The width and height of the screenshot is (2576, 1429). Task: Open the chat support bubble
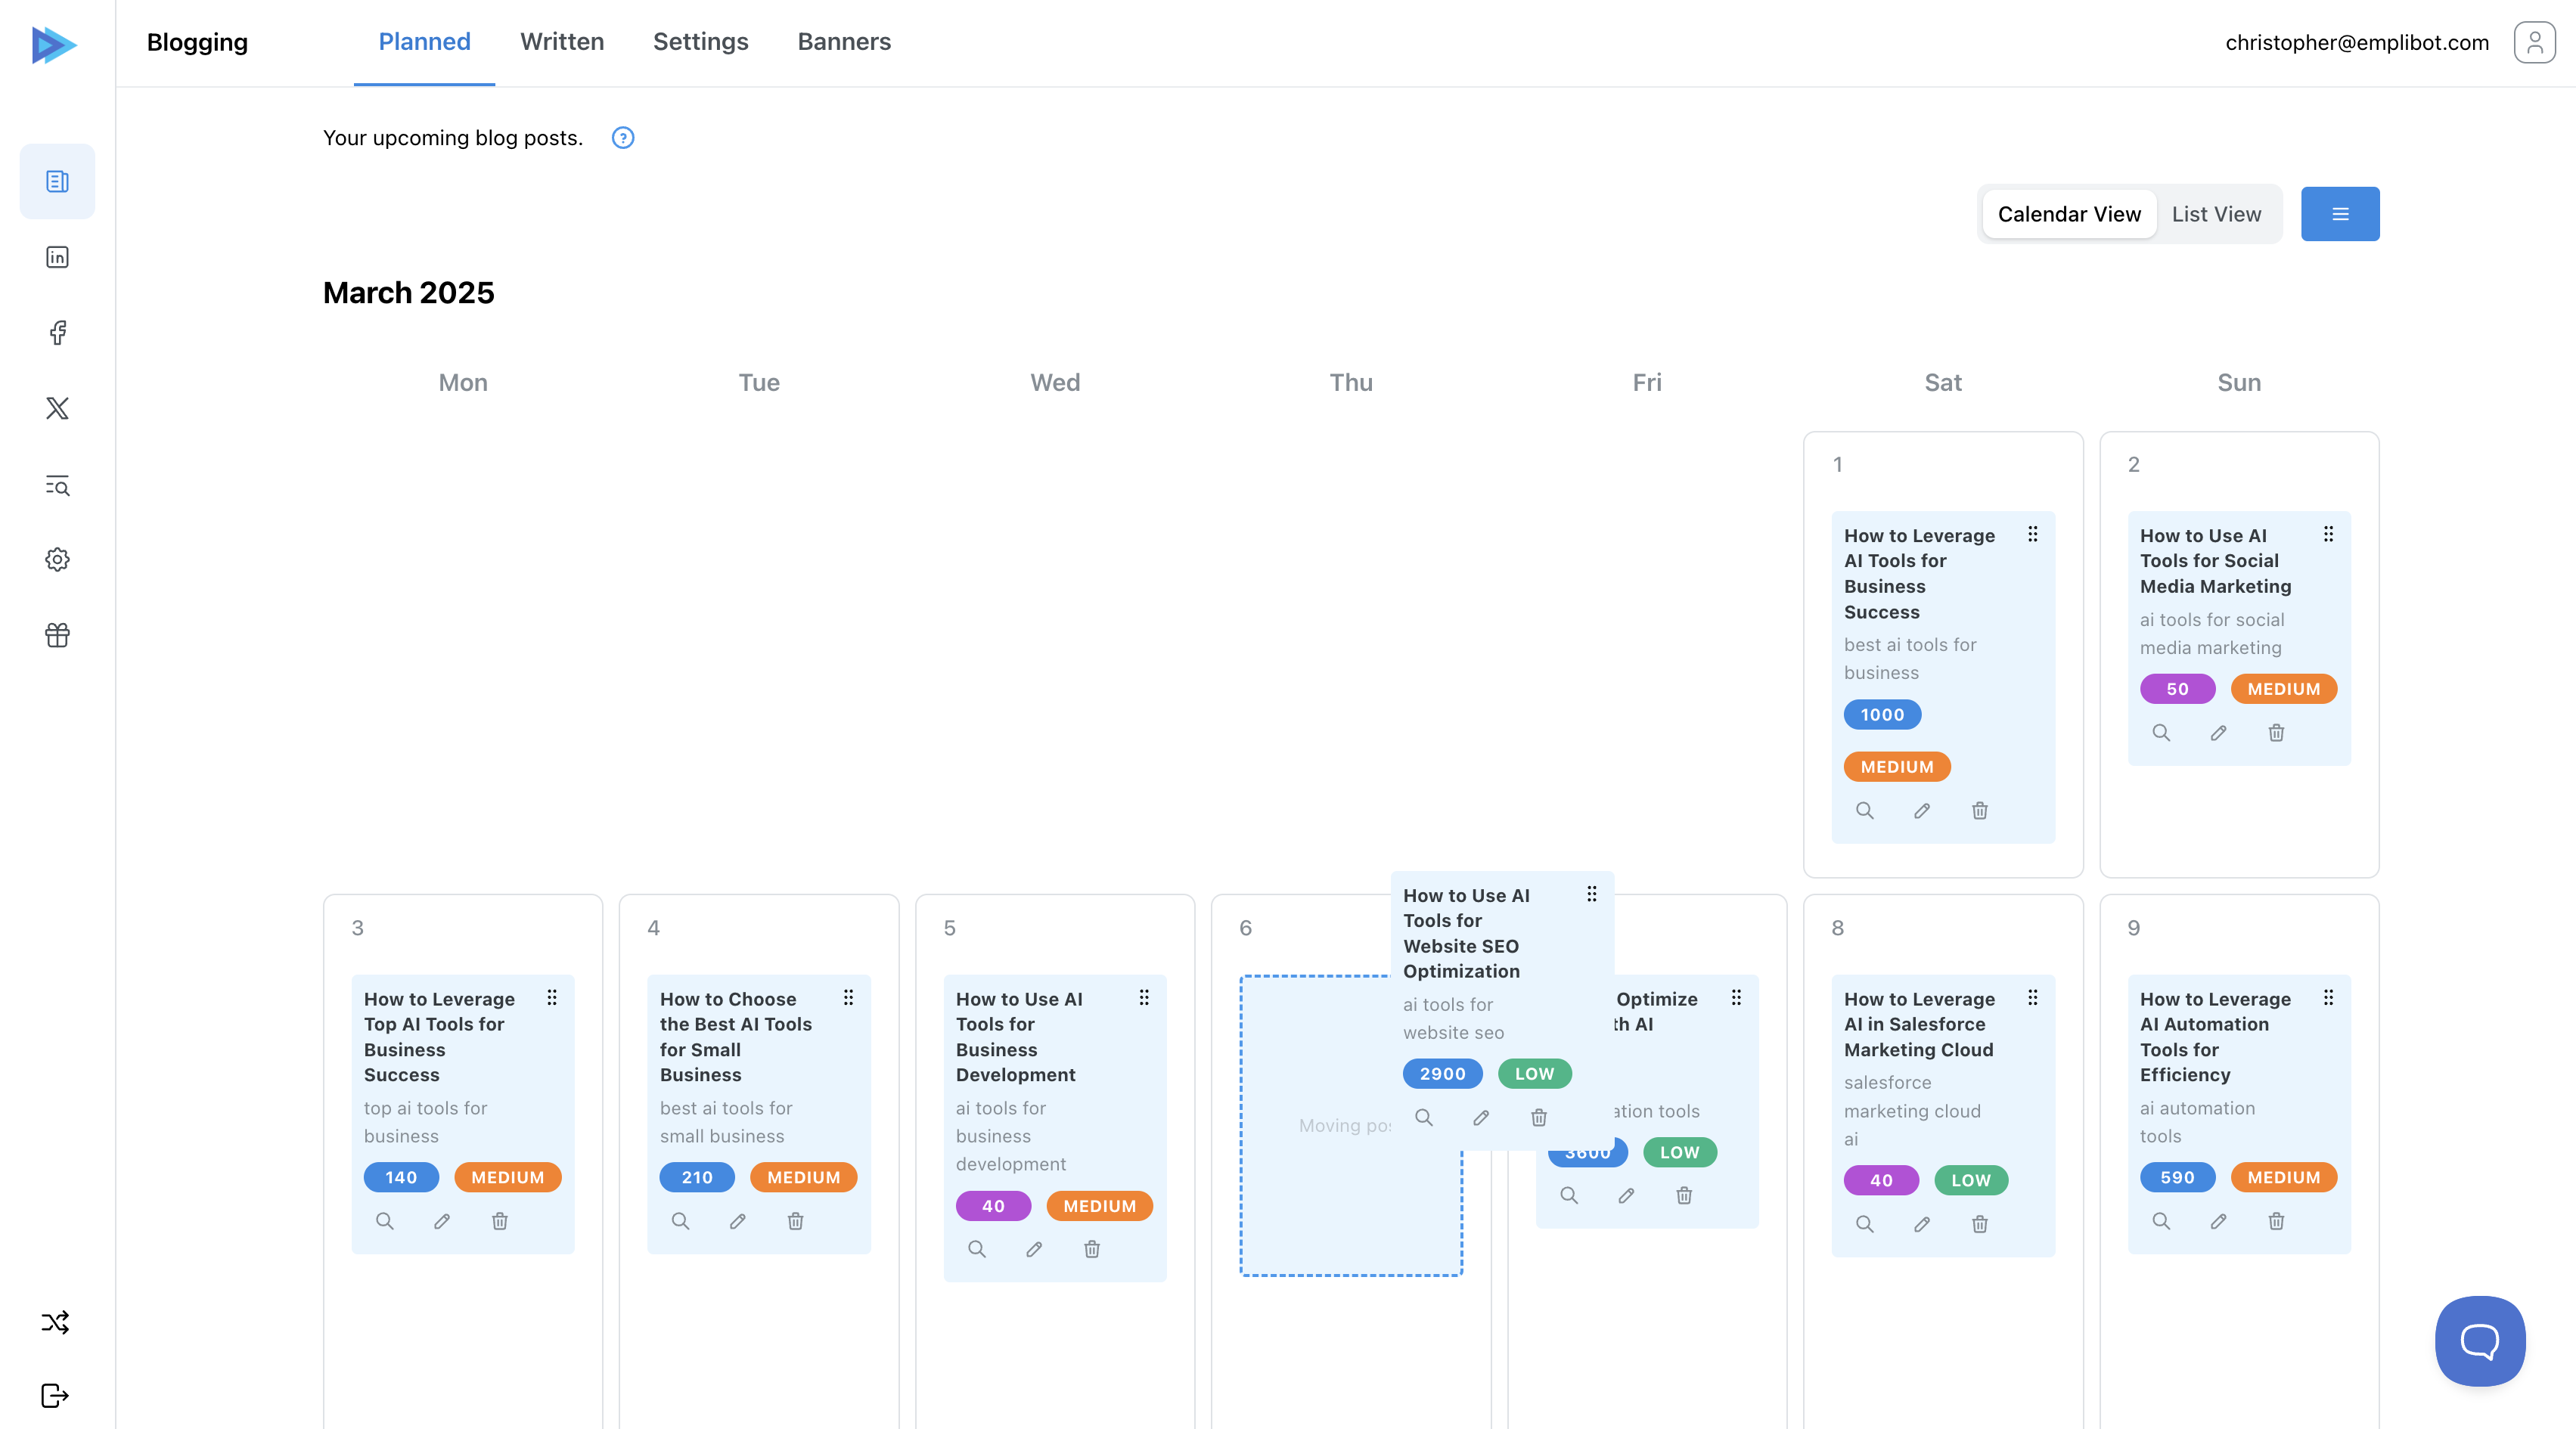[x=2479, y=1341]
